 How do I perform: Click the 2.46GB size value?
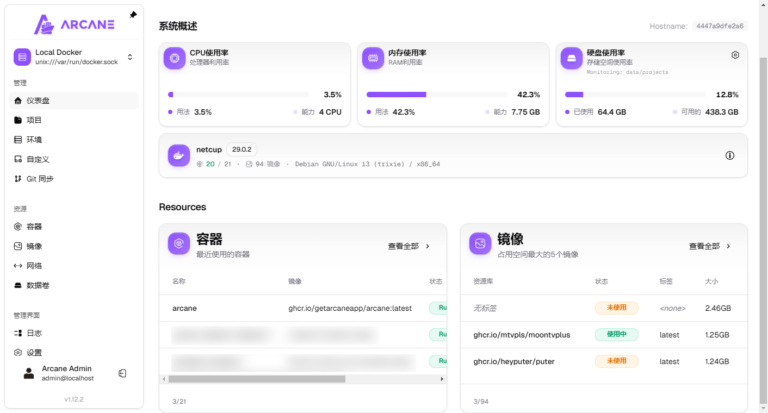coord(718,308)
